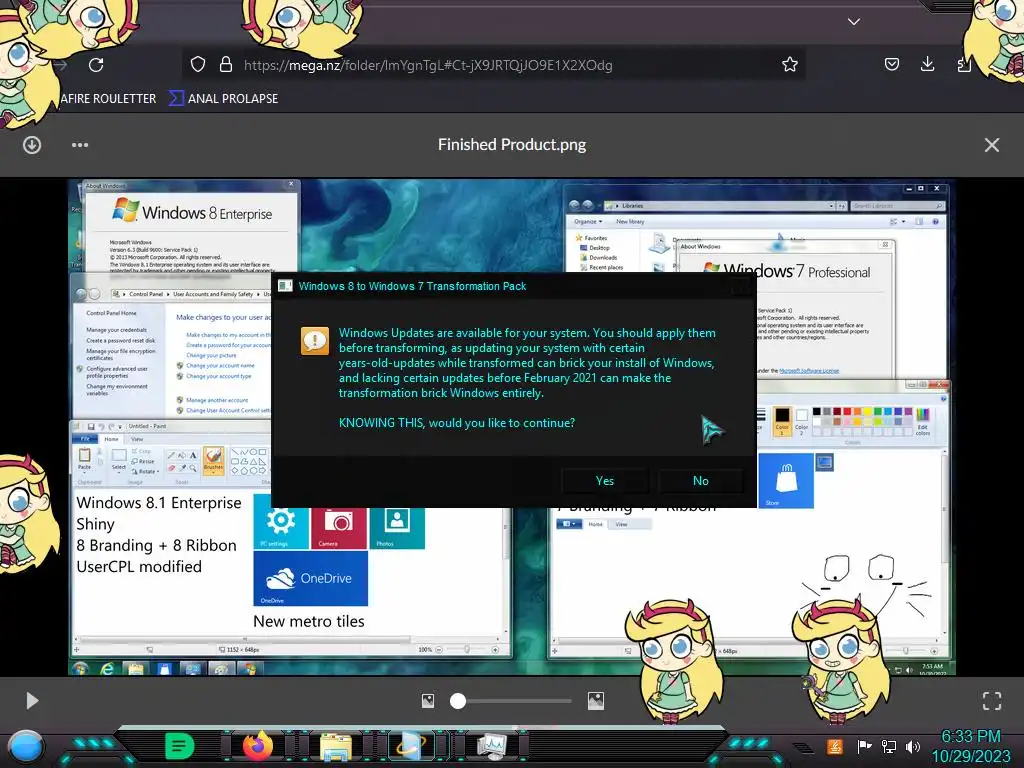1024x768 pixels.
Task: Reload the page in Firefox
Action: click(x=96, y=65)
